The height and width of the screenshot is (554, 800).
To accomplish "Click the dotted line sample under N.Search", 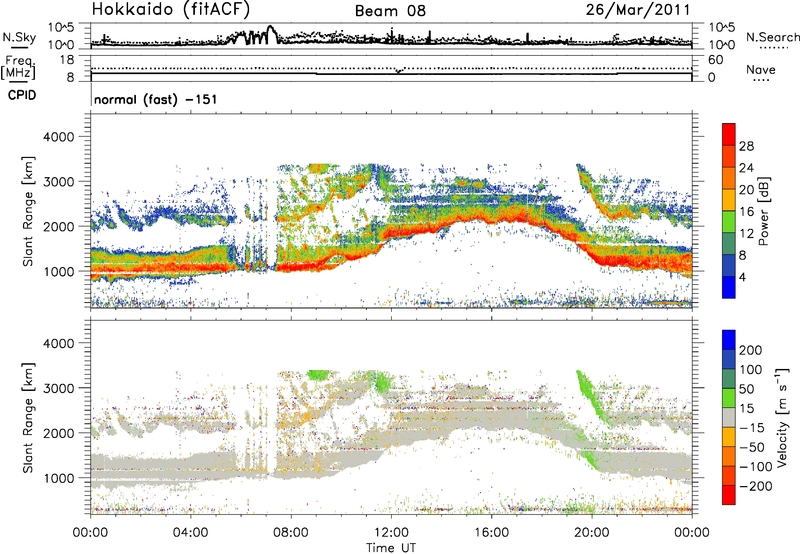I will [773, 48].
